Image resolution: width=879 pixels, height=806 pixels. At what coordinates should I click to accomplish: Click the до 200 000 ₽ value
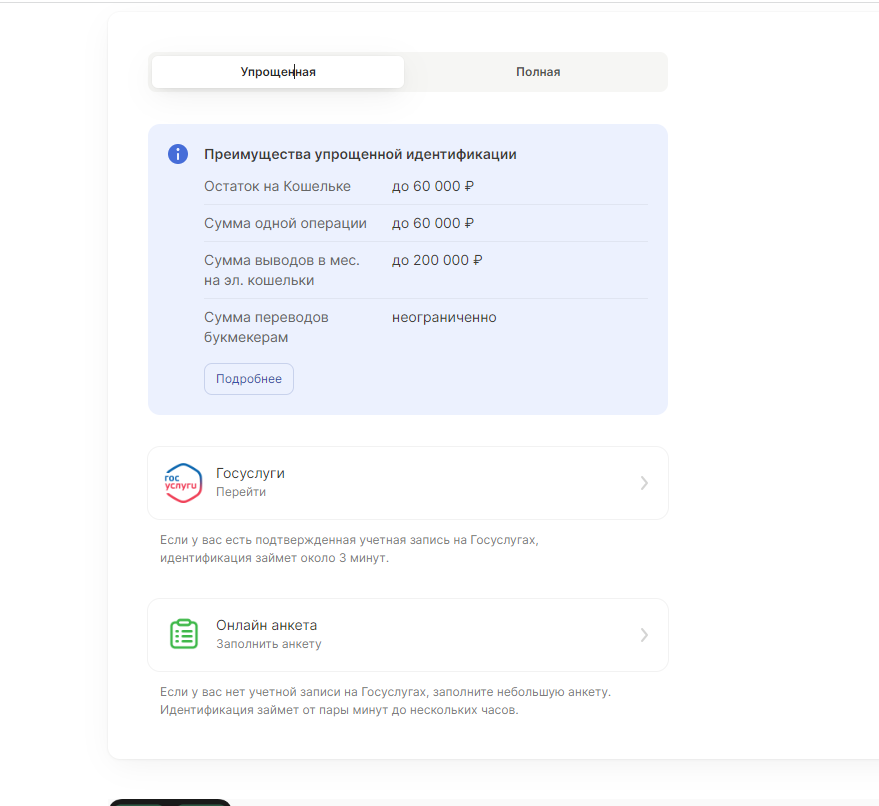pyautogui.click(x=437, y=260)
